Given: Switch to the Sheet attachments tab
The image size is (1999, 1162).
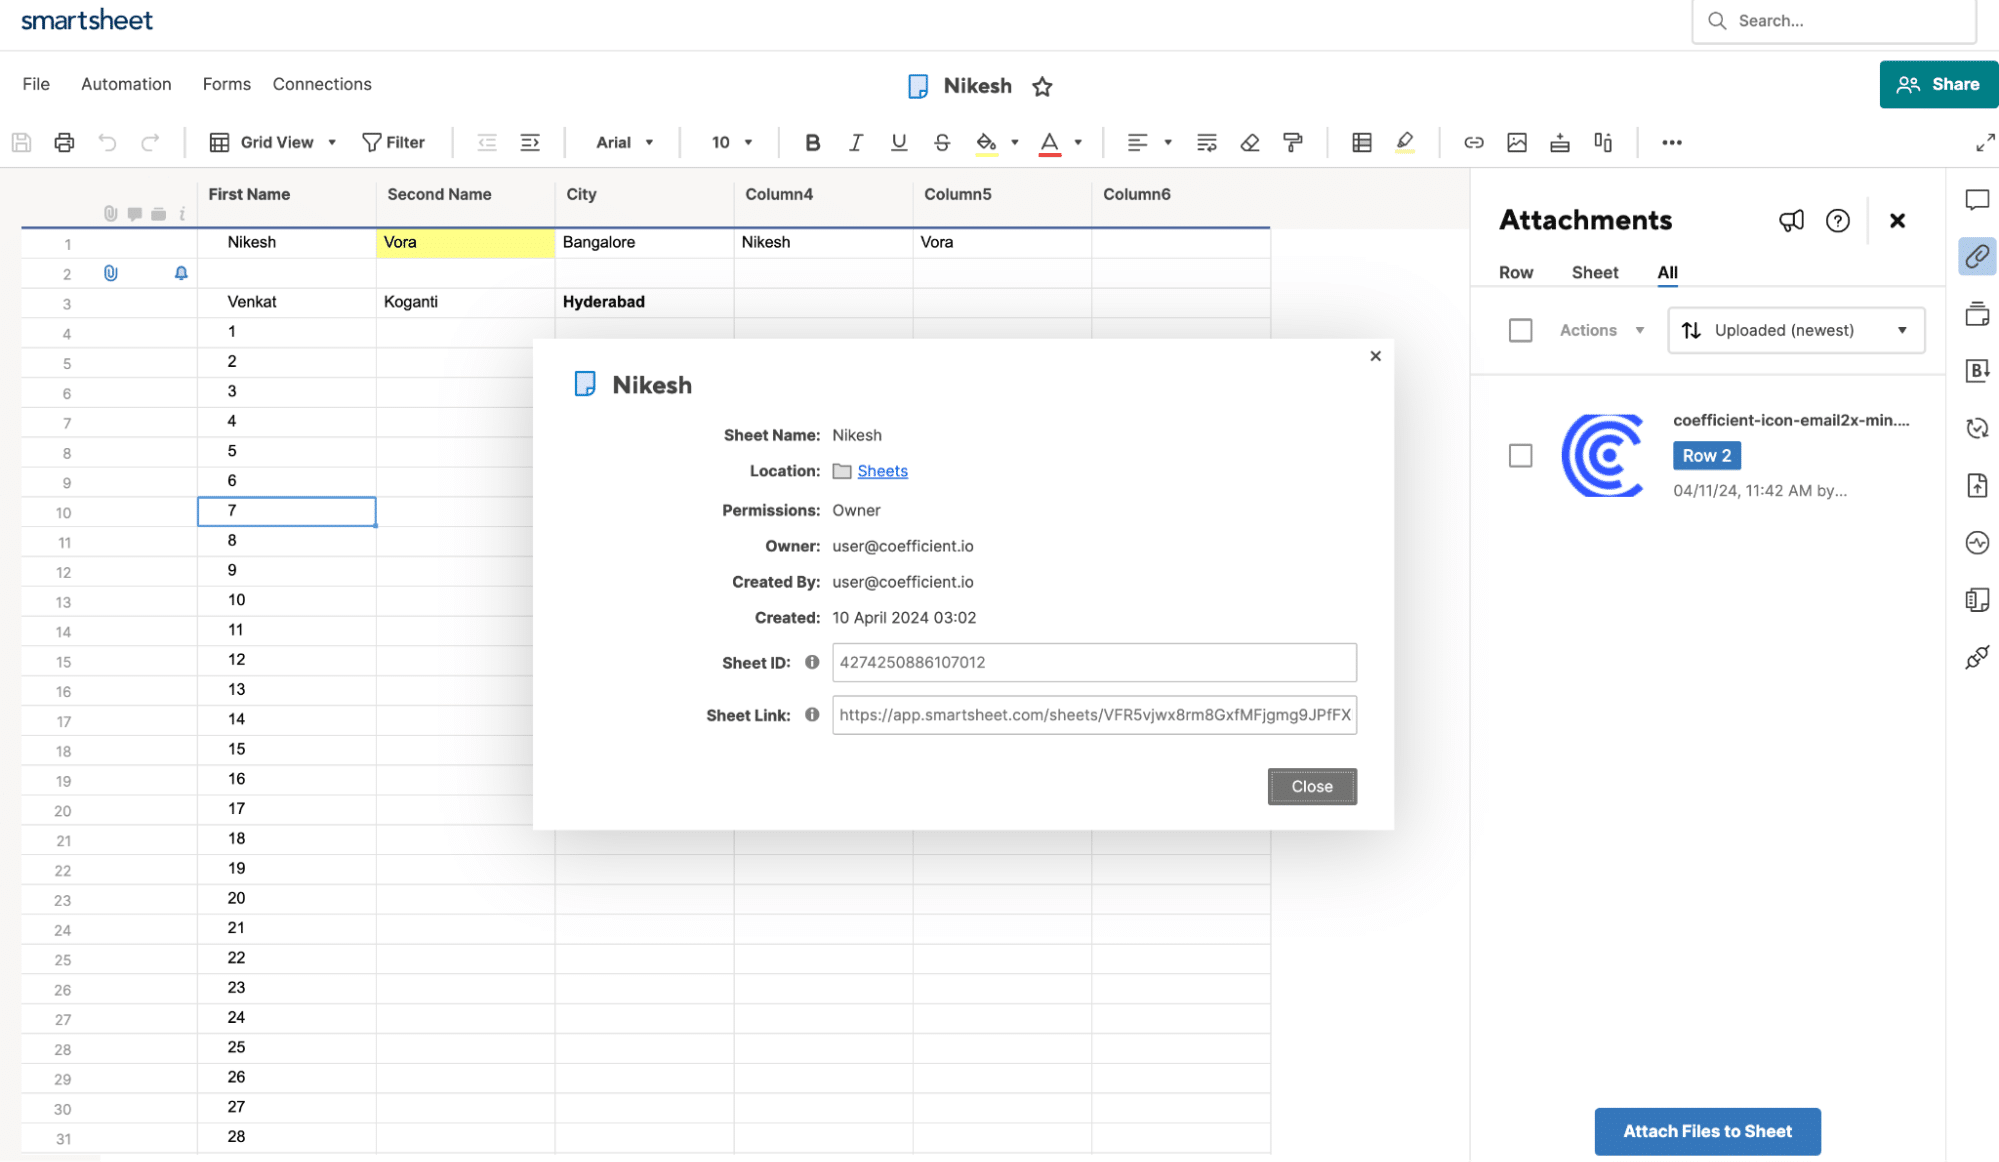Looking at the screenshot, I should [1595, 272].
